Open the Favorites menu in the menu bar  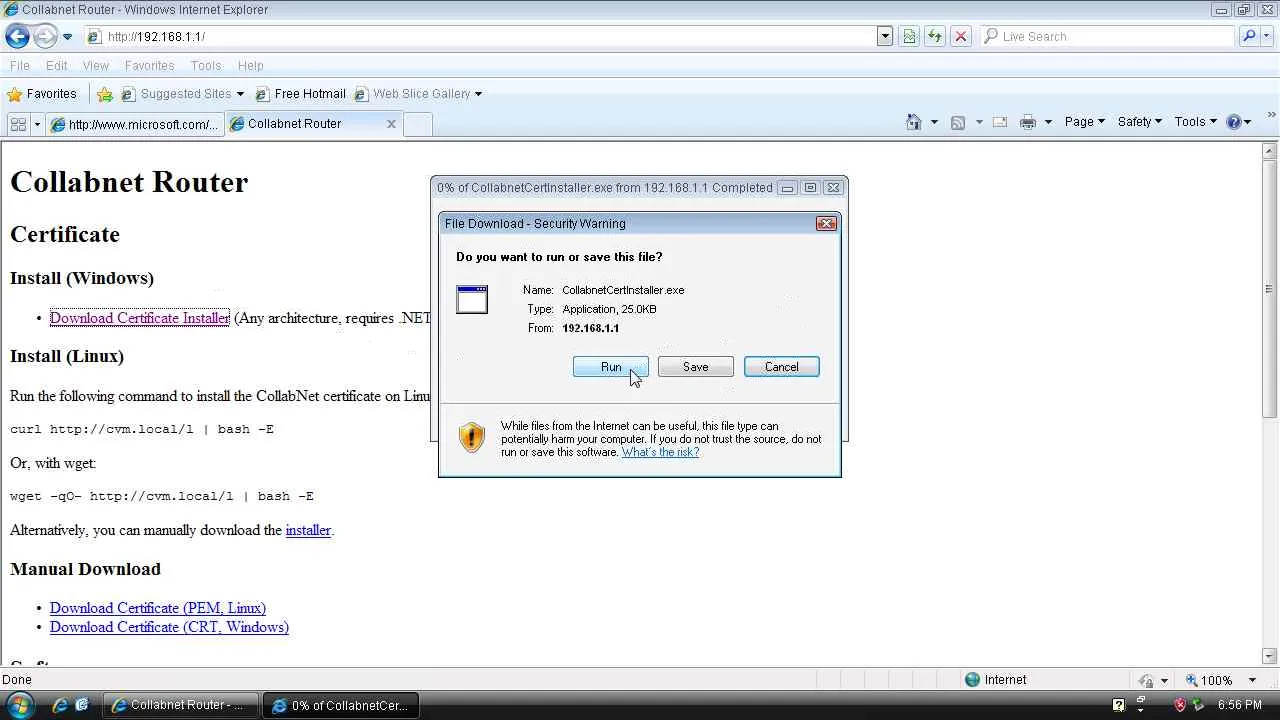pos(150,66)
